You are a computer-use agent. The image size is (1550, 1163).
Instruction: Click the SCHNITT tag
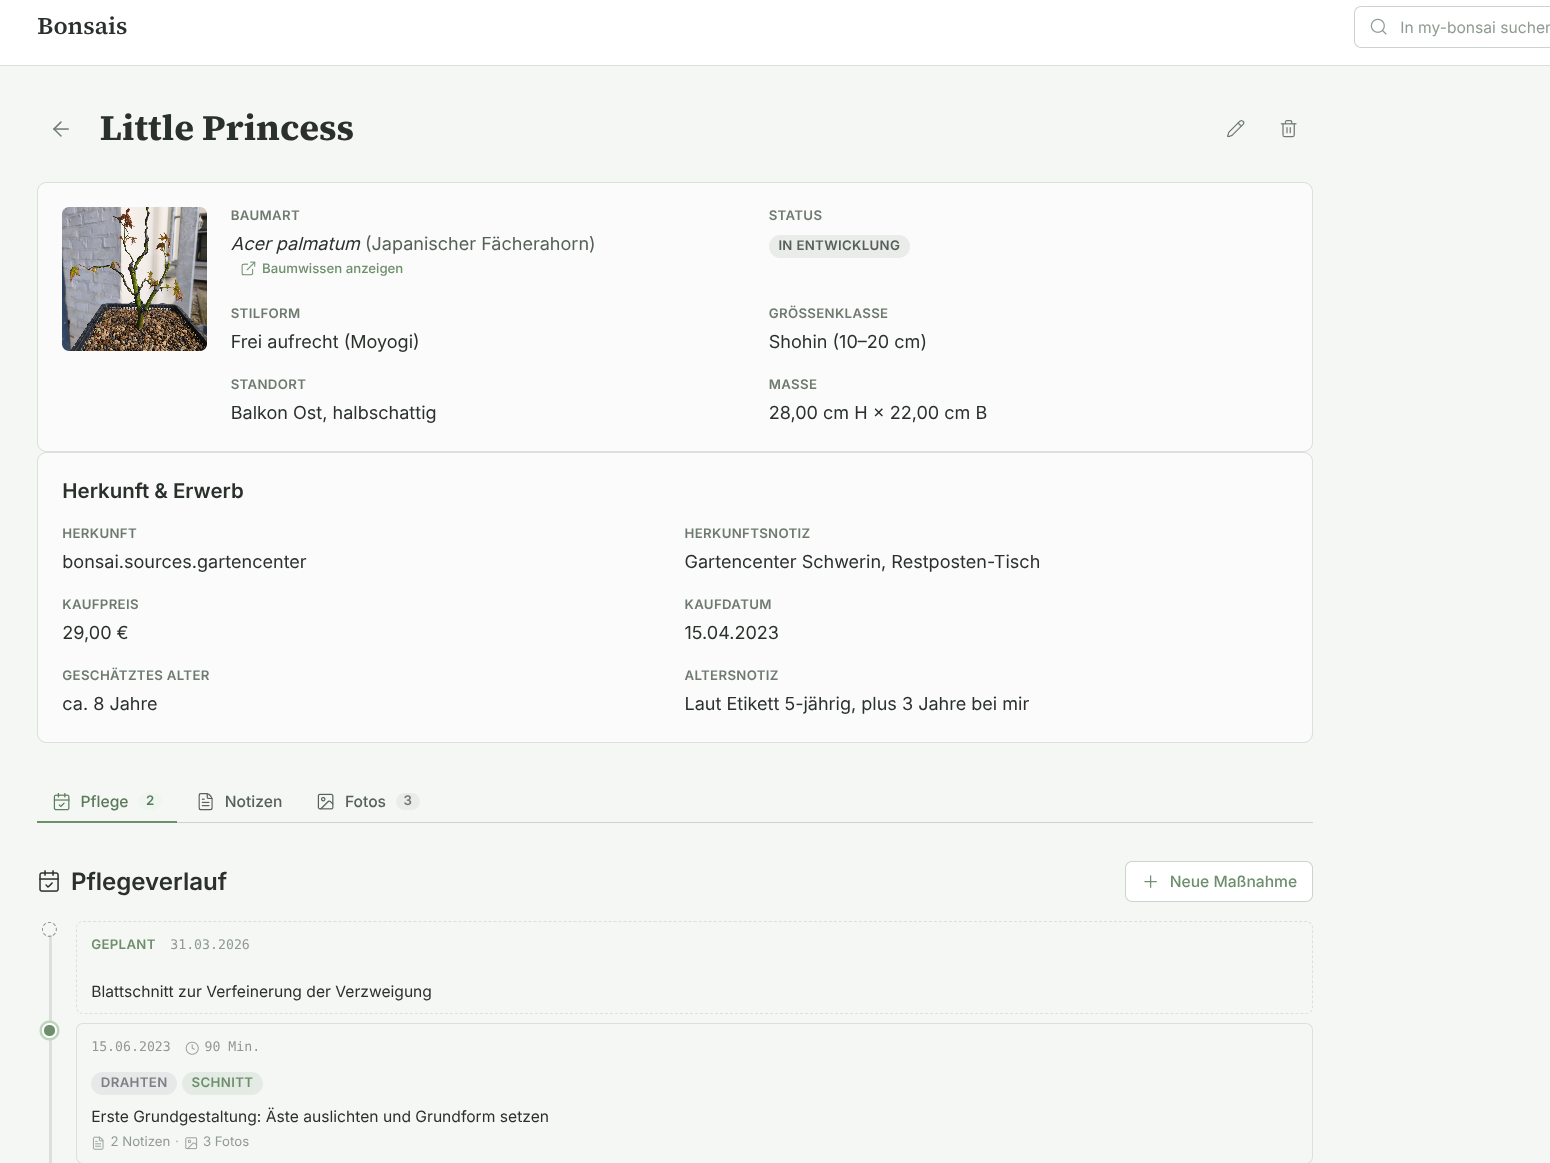(222, 1083)
